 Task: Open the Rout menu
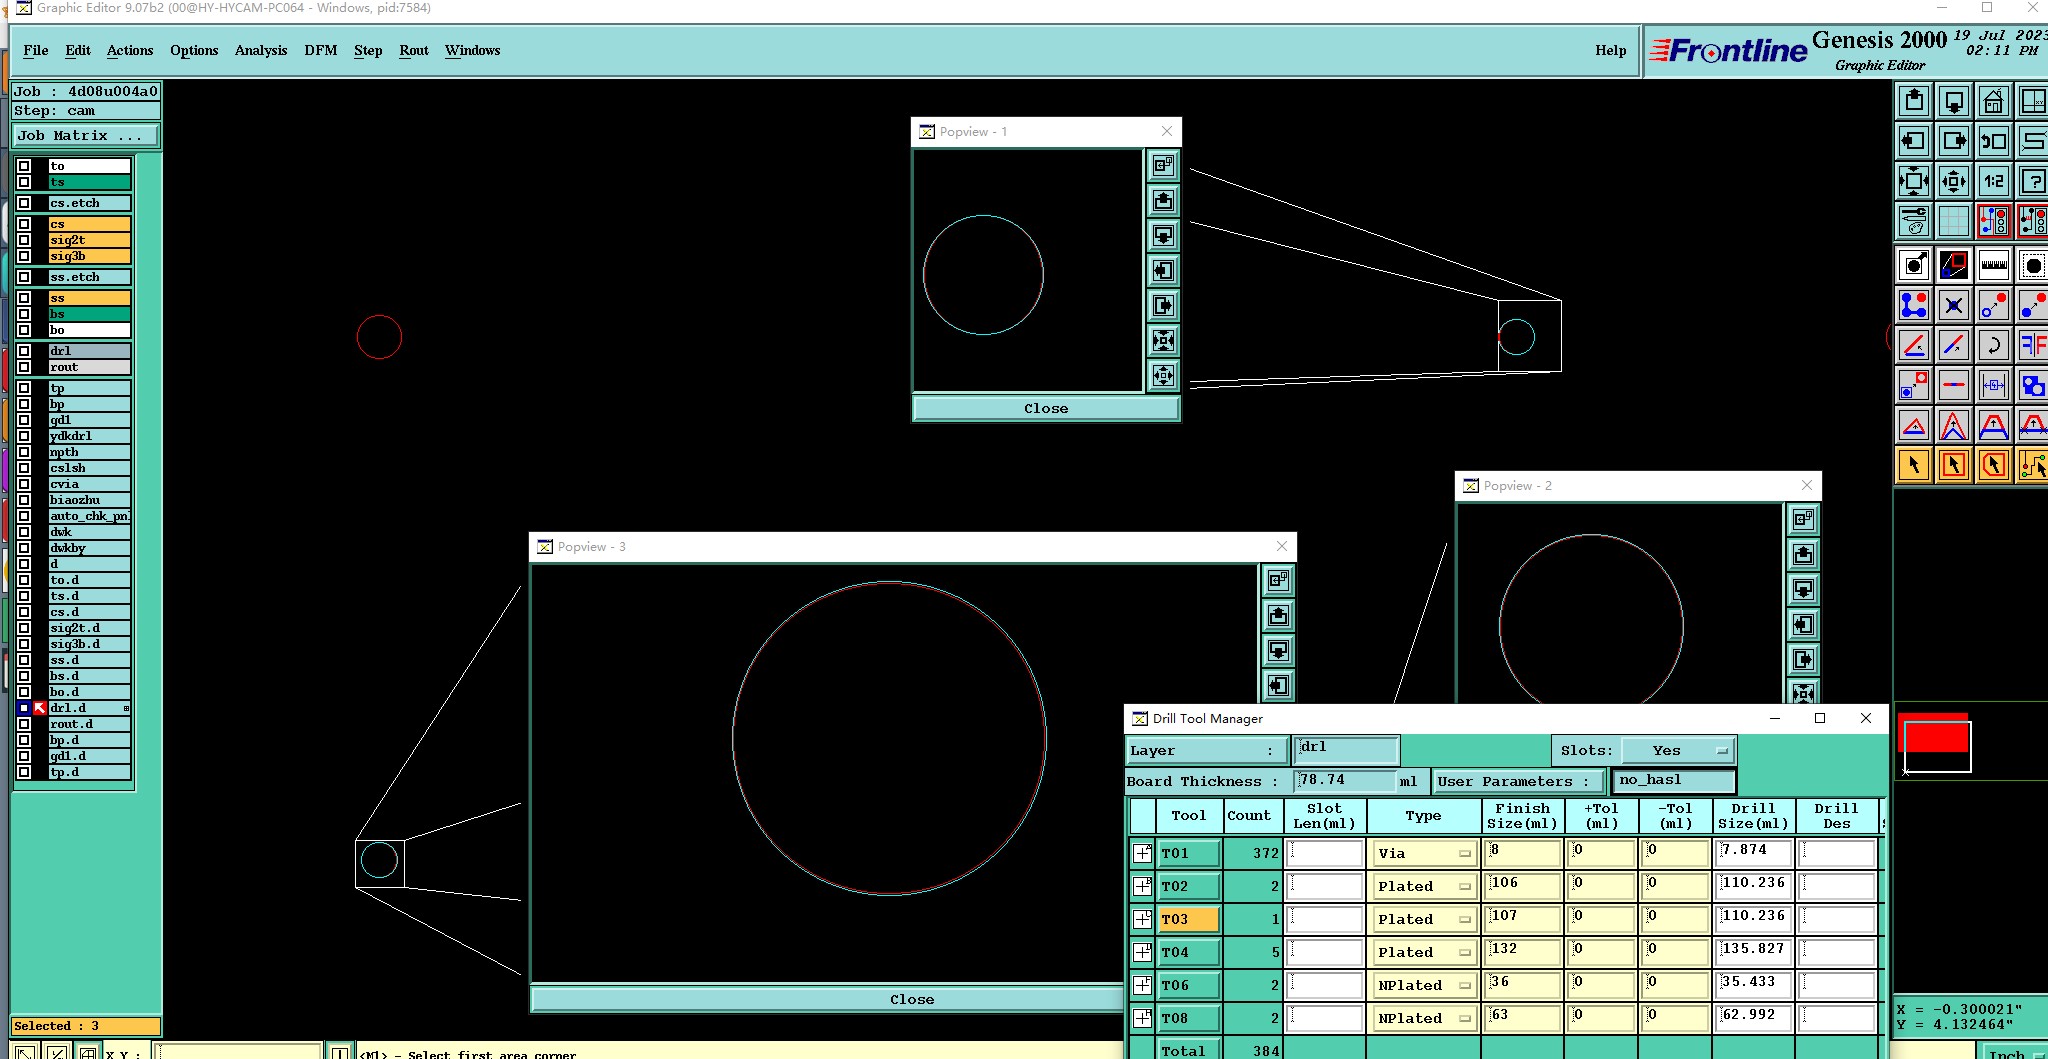point(414,50)
